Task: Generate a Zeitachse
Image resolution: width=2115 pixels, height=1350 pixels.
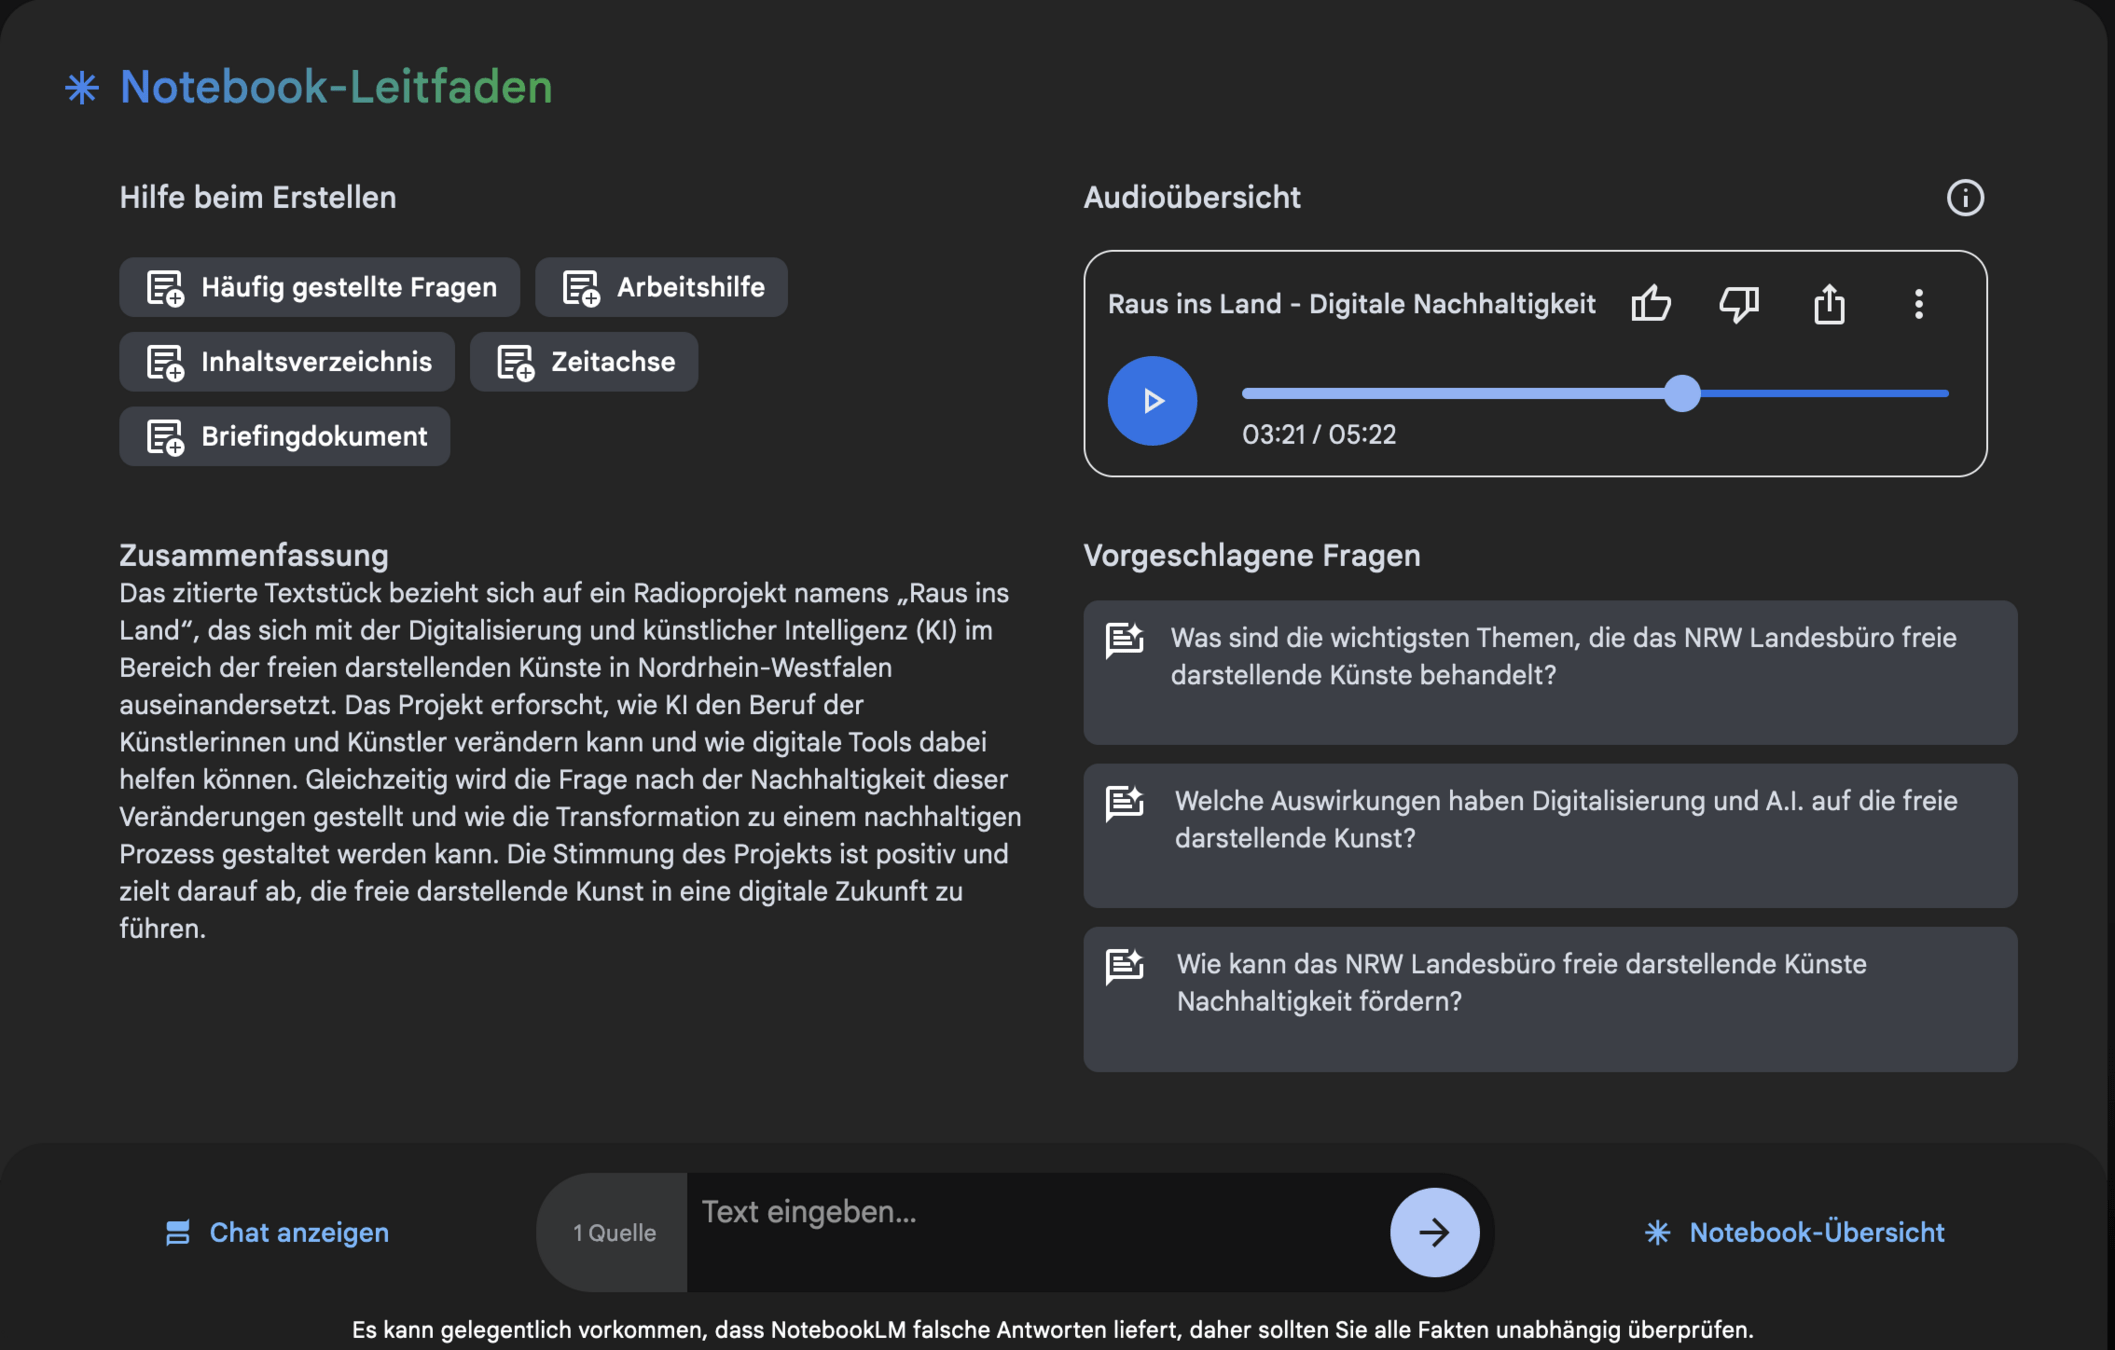Action: click(x=584, y=362)
